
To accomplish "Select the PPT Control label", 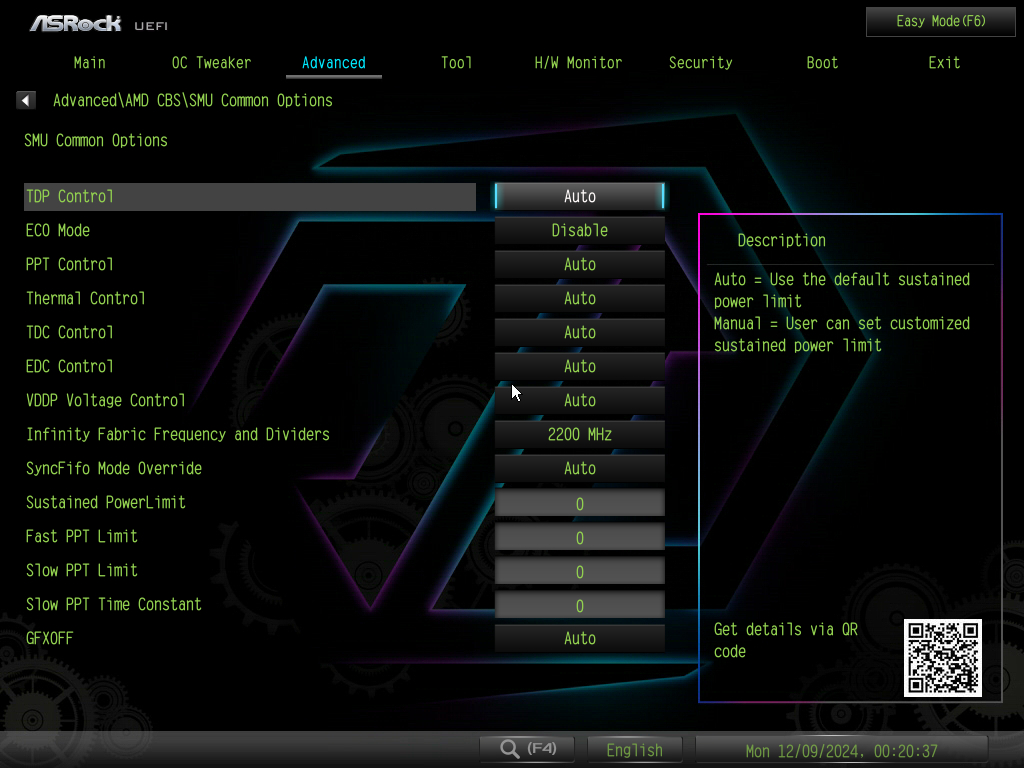I will tap(69, 264).
